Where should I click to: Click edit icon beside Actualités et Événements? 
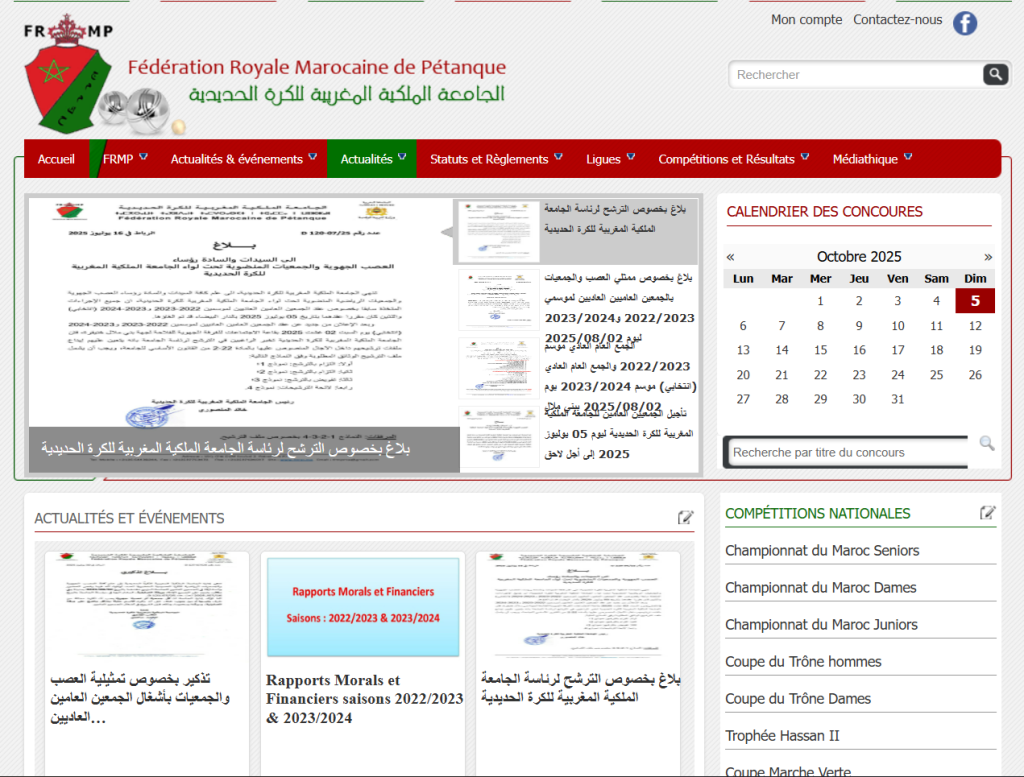coord(685,517)
